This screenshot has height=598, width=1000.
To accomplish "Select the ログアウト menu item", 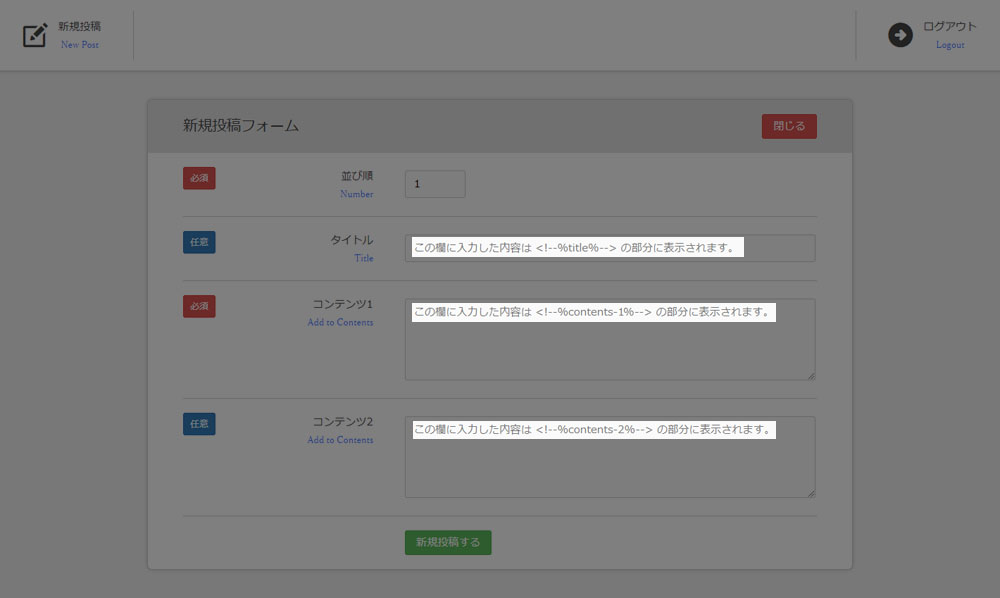I will (950, 26).
